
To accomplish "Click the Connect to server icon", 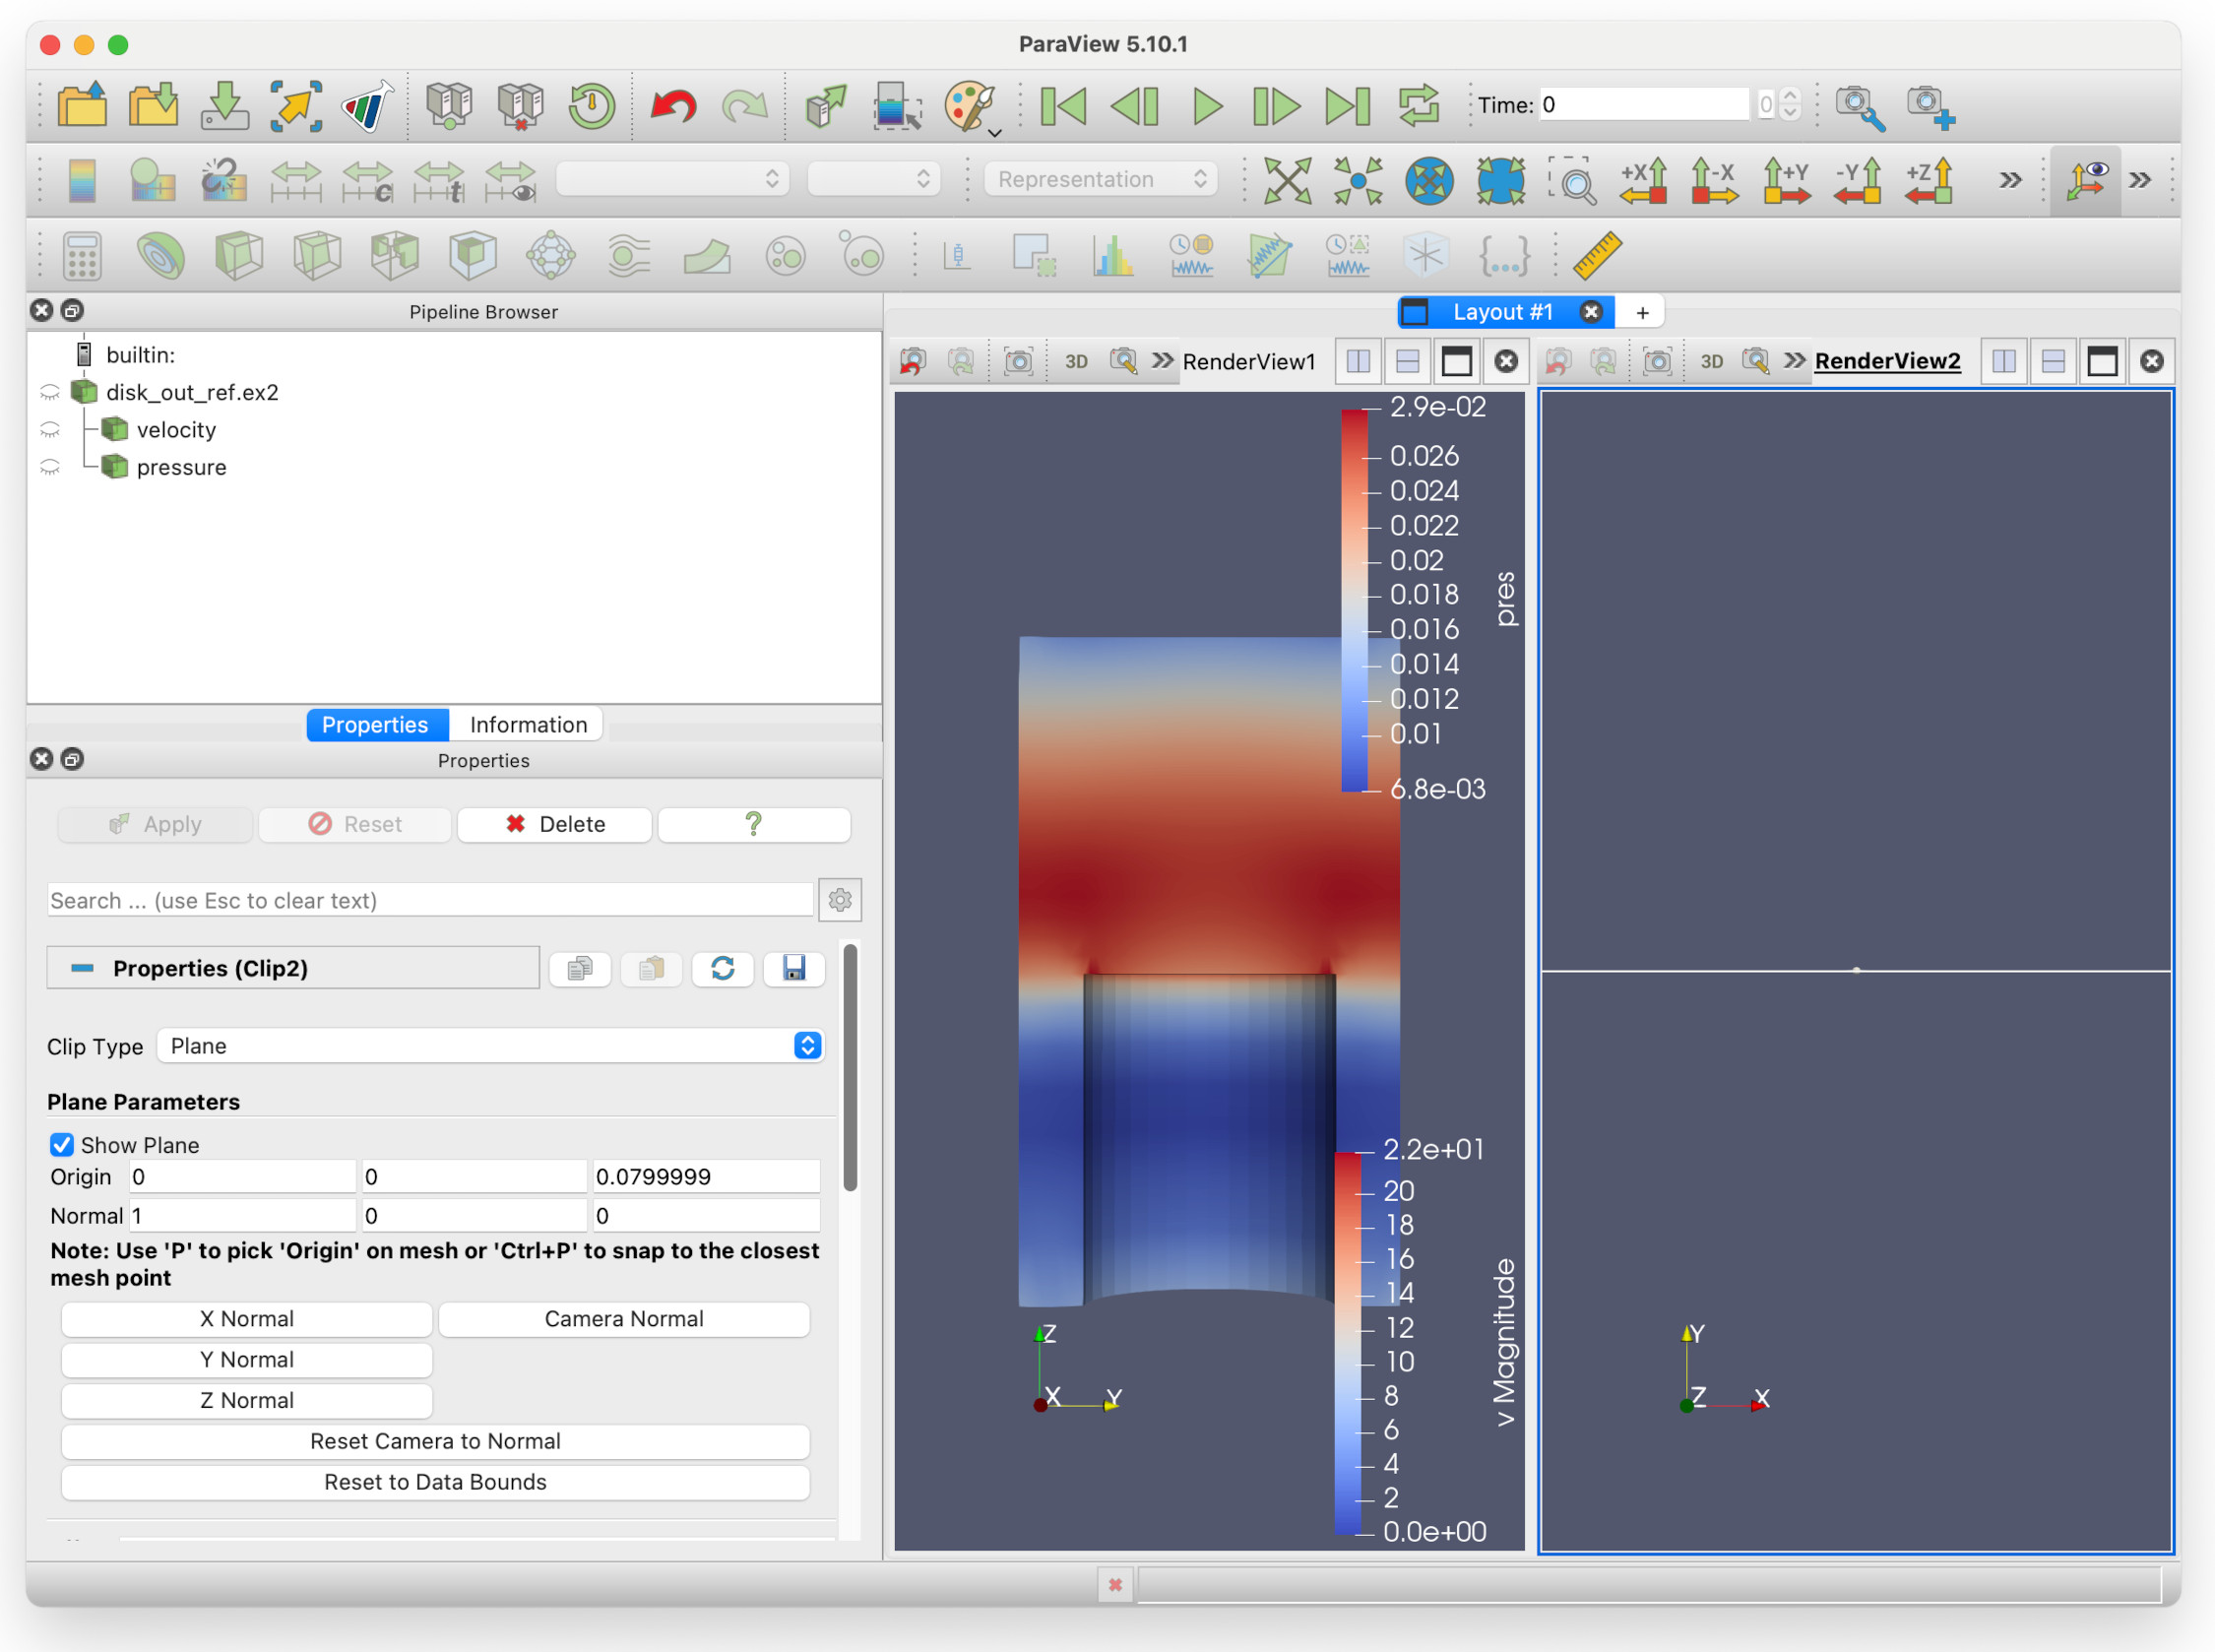I will tap(450, 105).
